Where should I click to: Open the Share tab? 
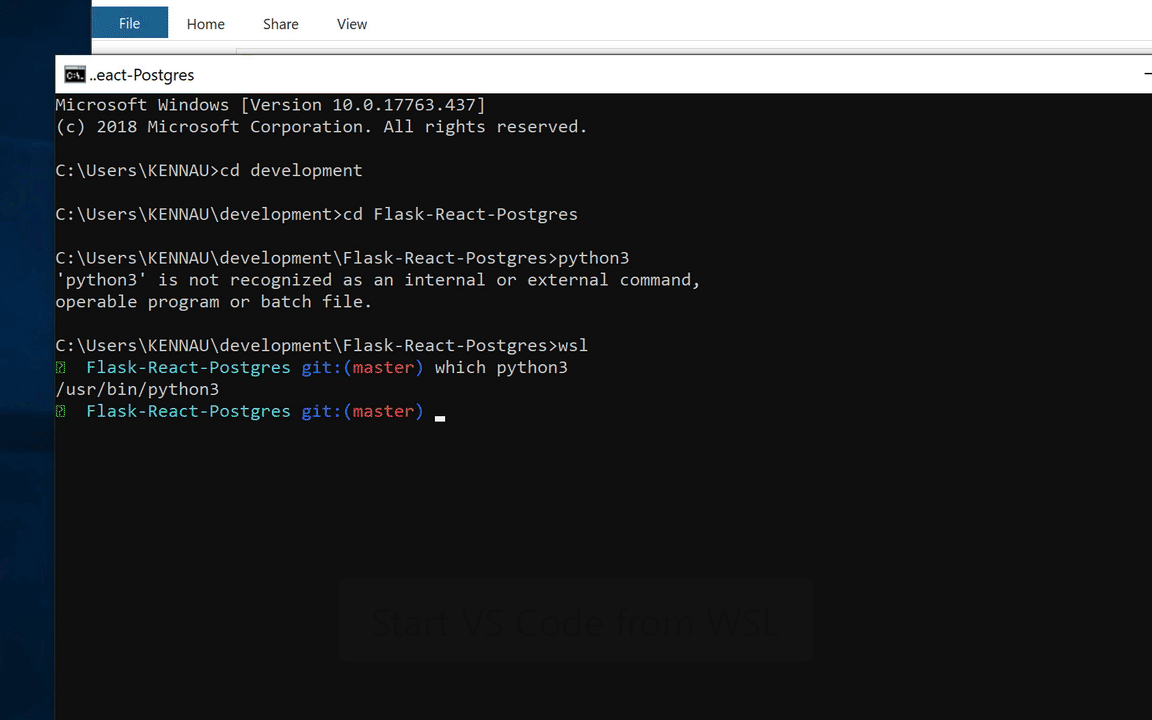pos(280,23)
